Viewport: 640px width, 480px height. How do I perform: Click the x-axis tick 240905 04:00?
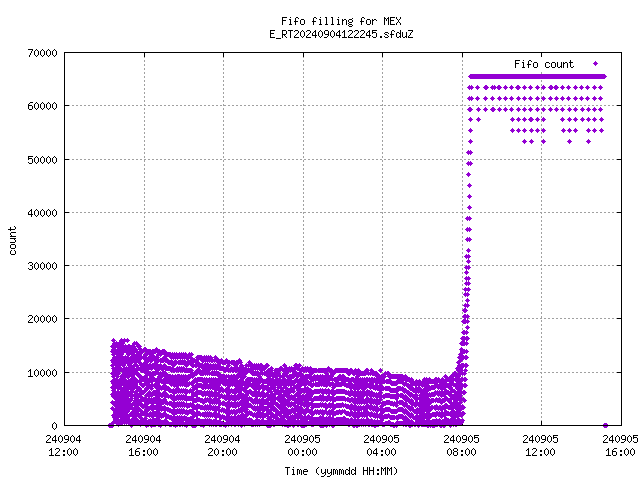point(382,446)
